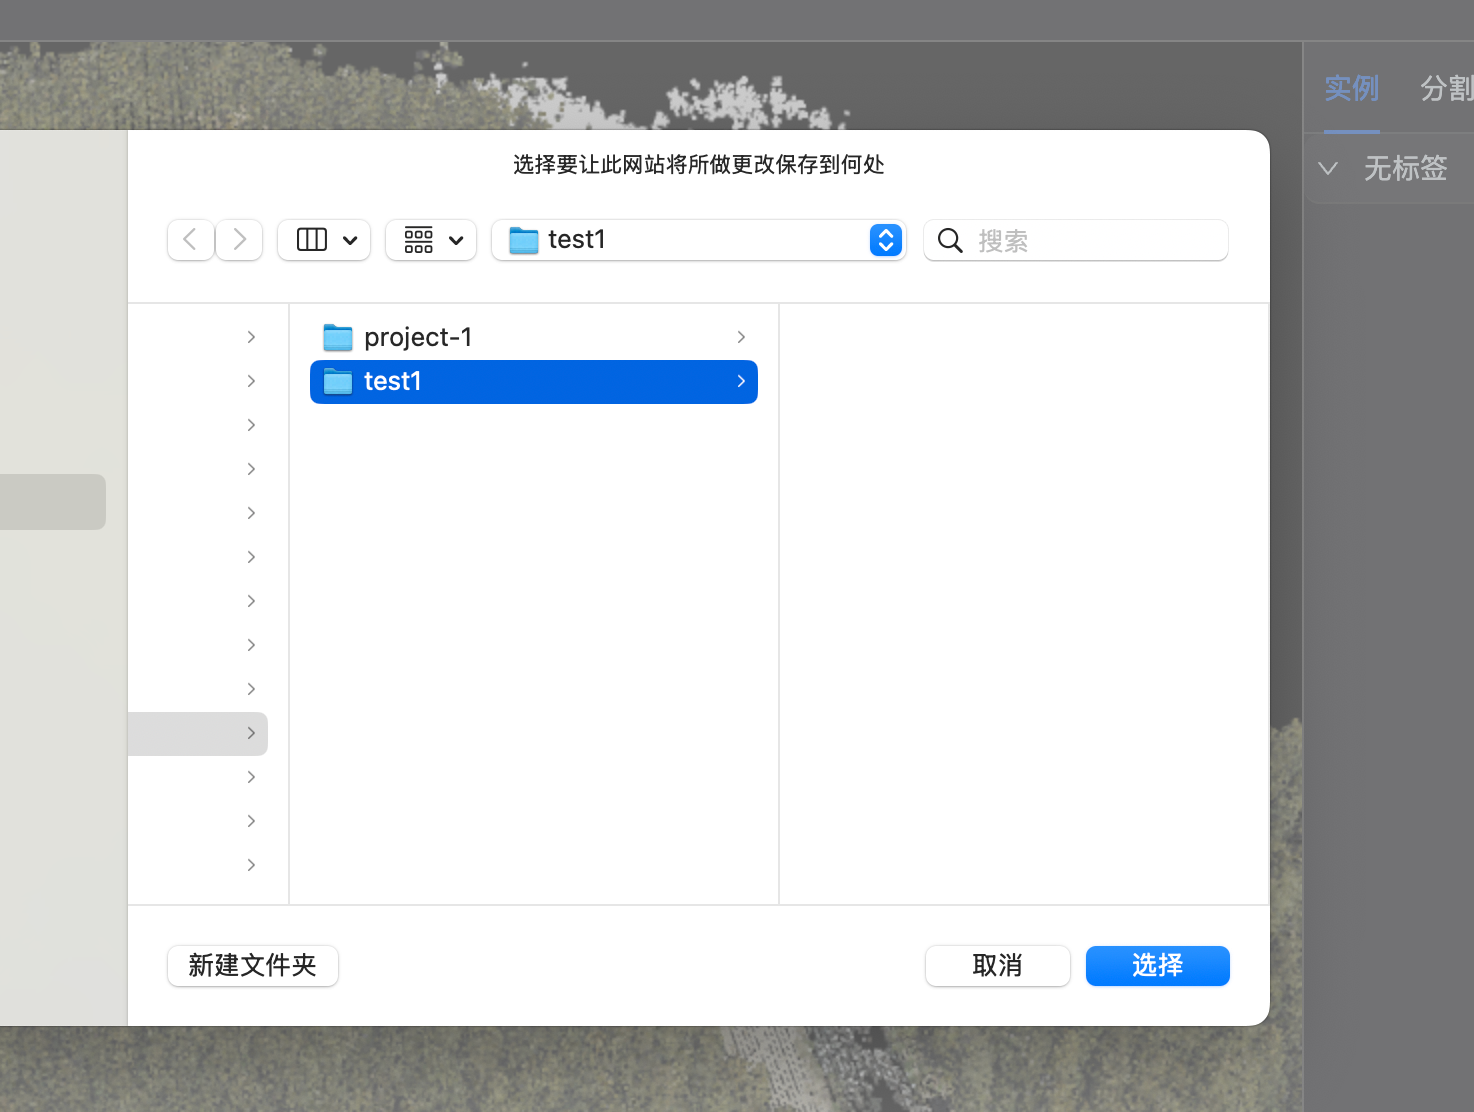Click the forward navigation arrow

pos(238,240)
